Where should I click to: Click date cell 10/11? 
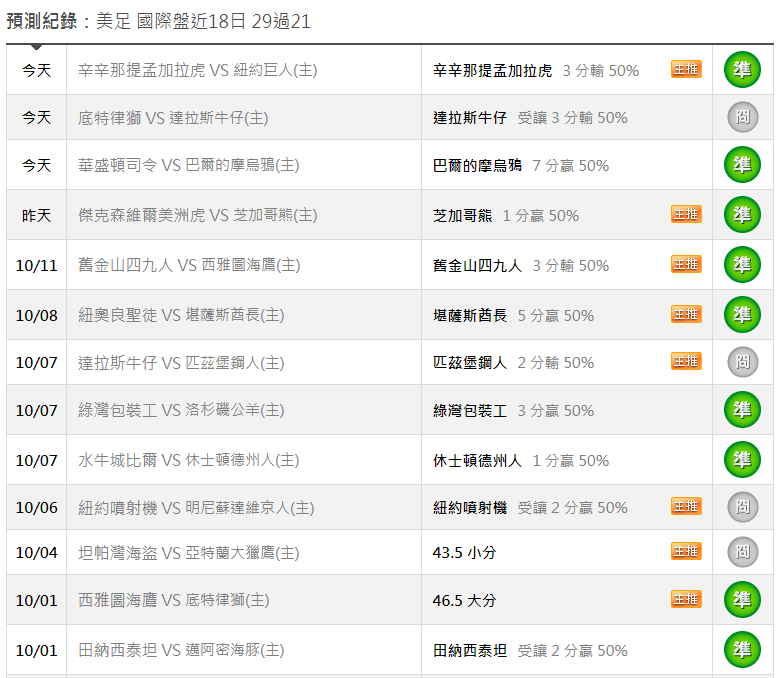coord(37,265)
